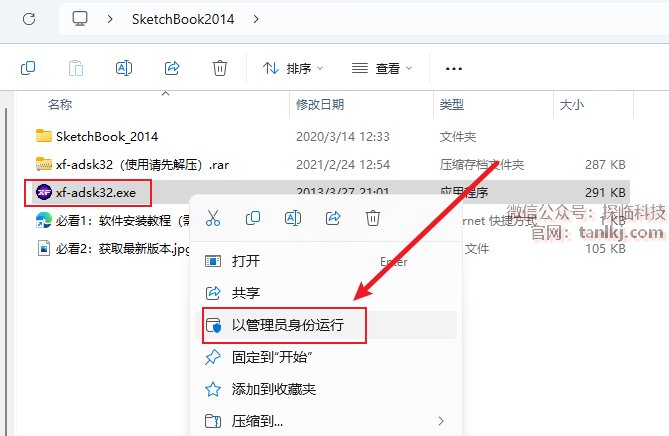This screenshot has width=669, height=436.
Task: Click the 291 KB size cell
Action: (605, 193)
